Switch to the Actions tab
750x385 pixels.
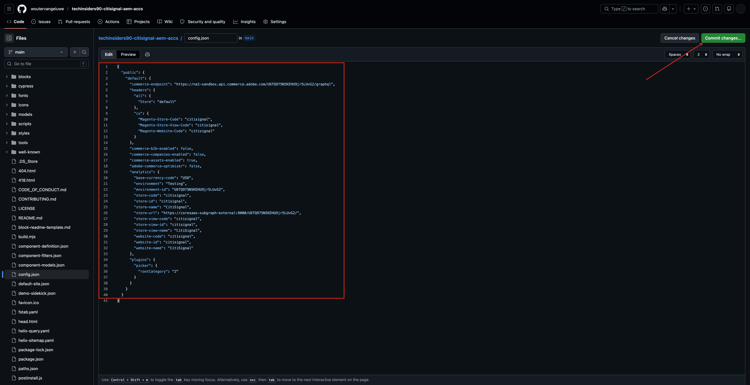tap(108, 22)
